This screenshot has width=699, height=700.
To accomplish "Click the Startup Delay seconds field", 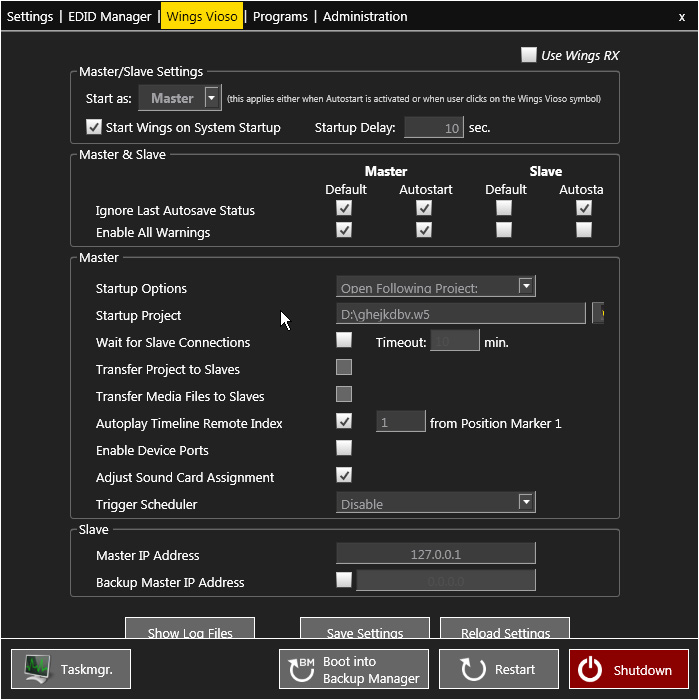I will (434, 128).
